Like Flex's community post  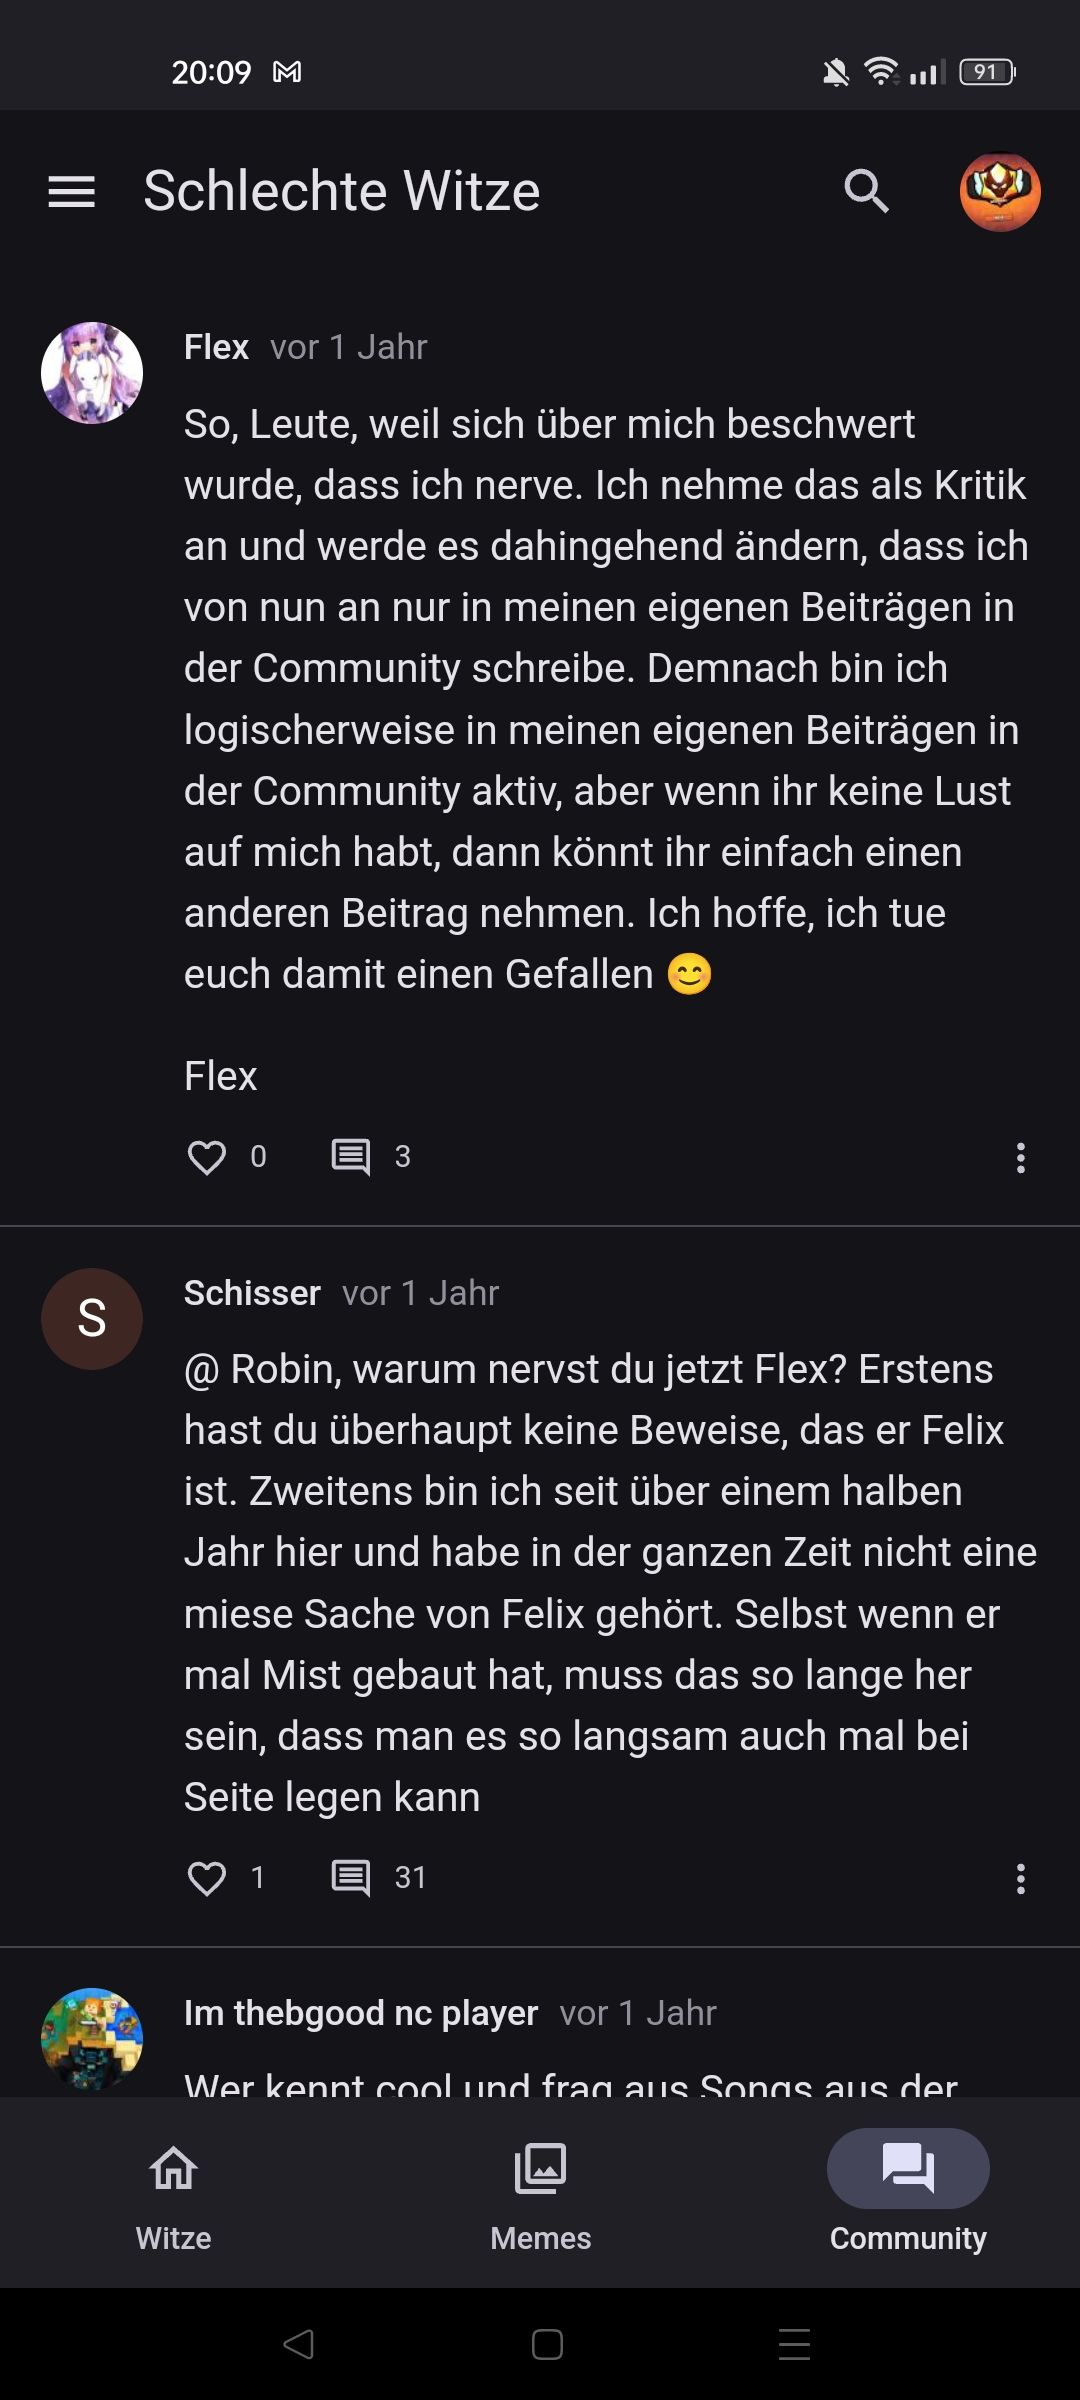[207, 1158]
